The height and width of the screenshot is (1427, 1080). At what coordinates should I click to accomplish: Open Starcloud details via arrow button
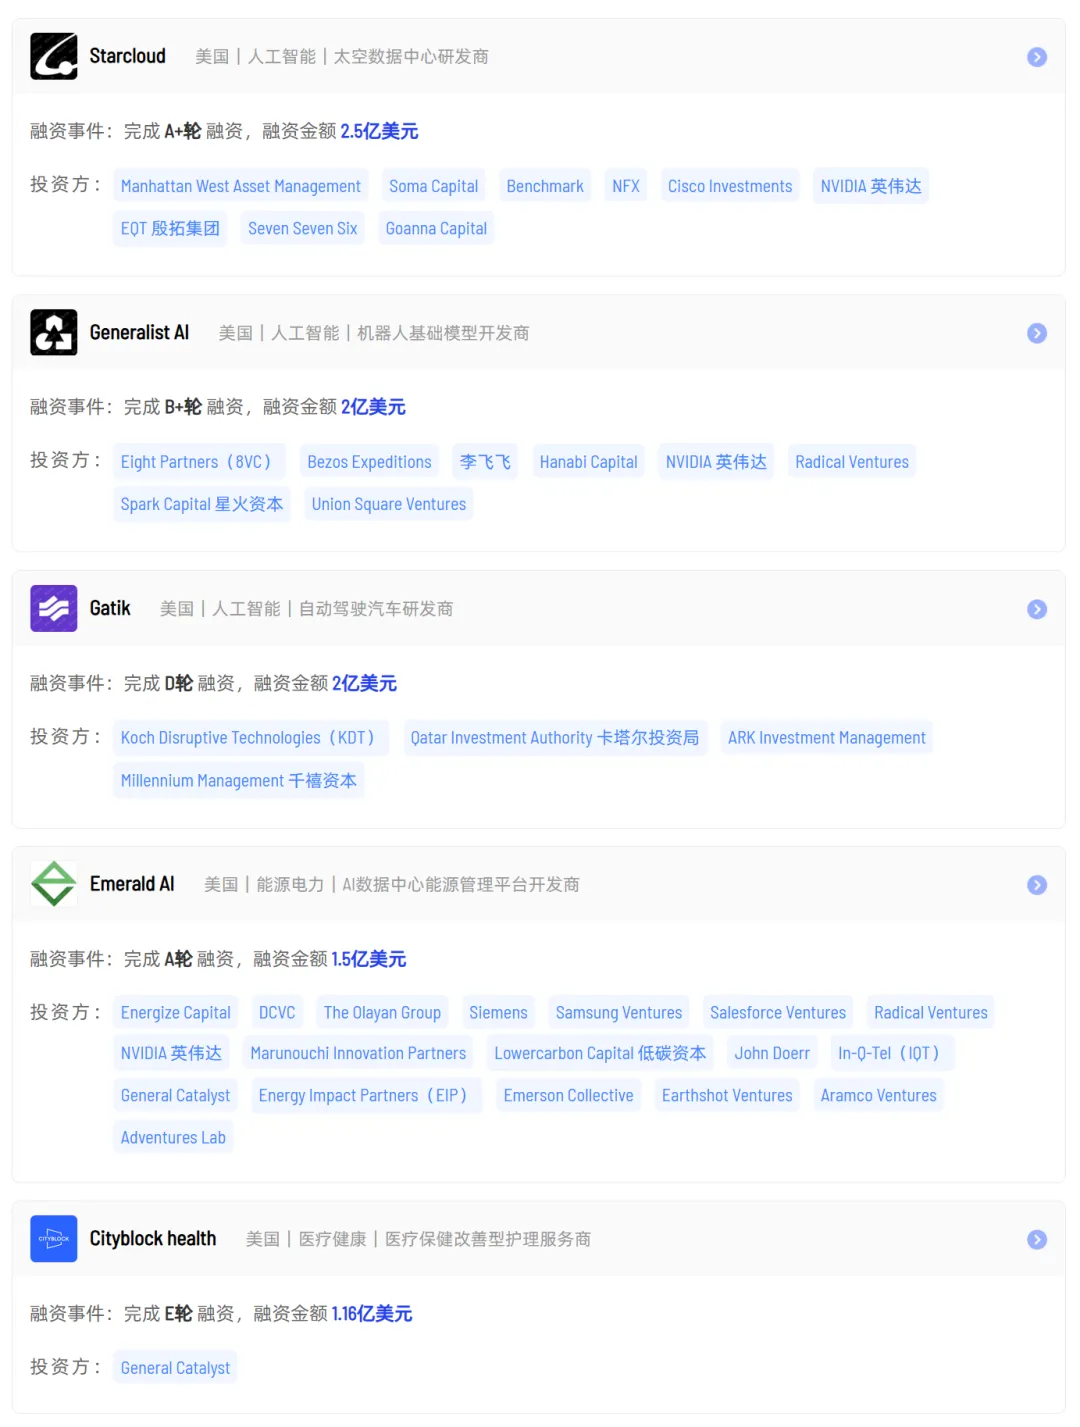(1037, 57)
